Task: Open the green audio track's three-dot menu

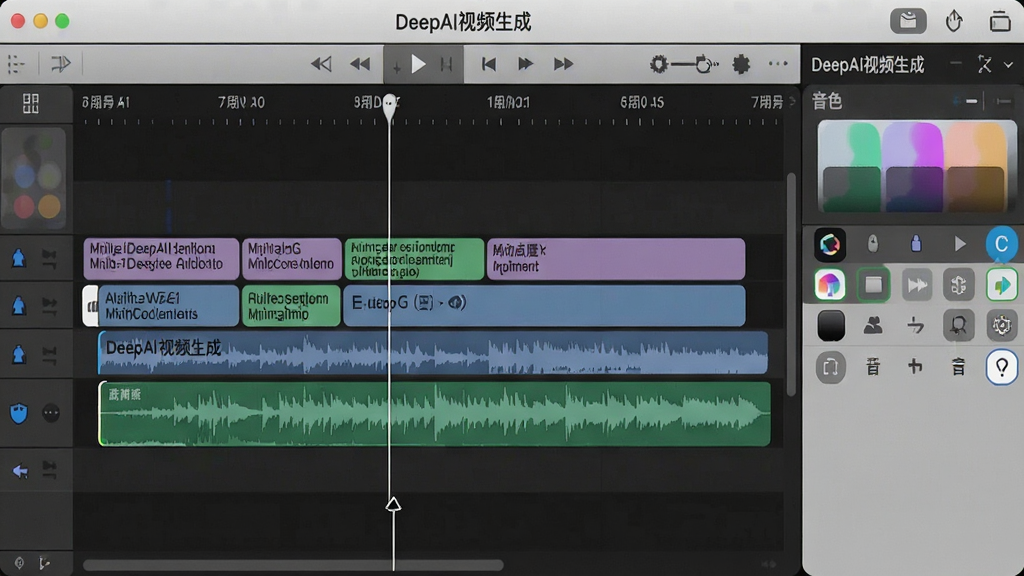Action: pos(51,413)
